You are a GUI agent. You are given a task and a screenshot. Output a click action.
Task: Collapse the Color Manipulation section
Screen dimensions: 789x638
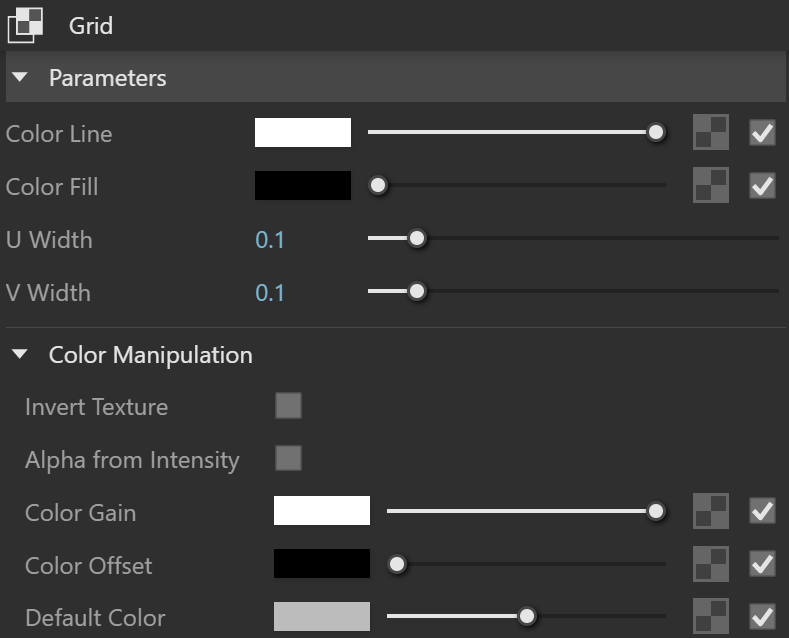[x=20, y=354]
